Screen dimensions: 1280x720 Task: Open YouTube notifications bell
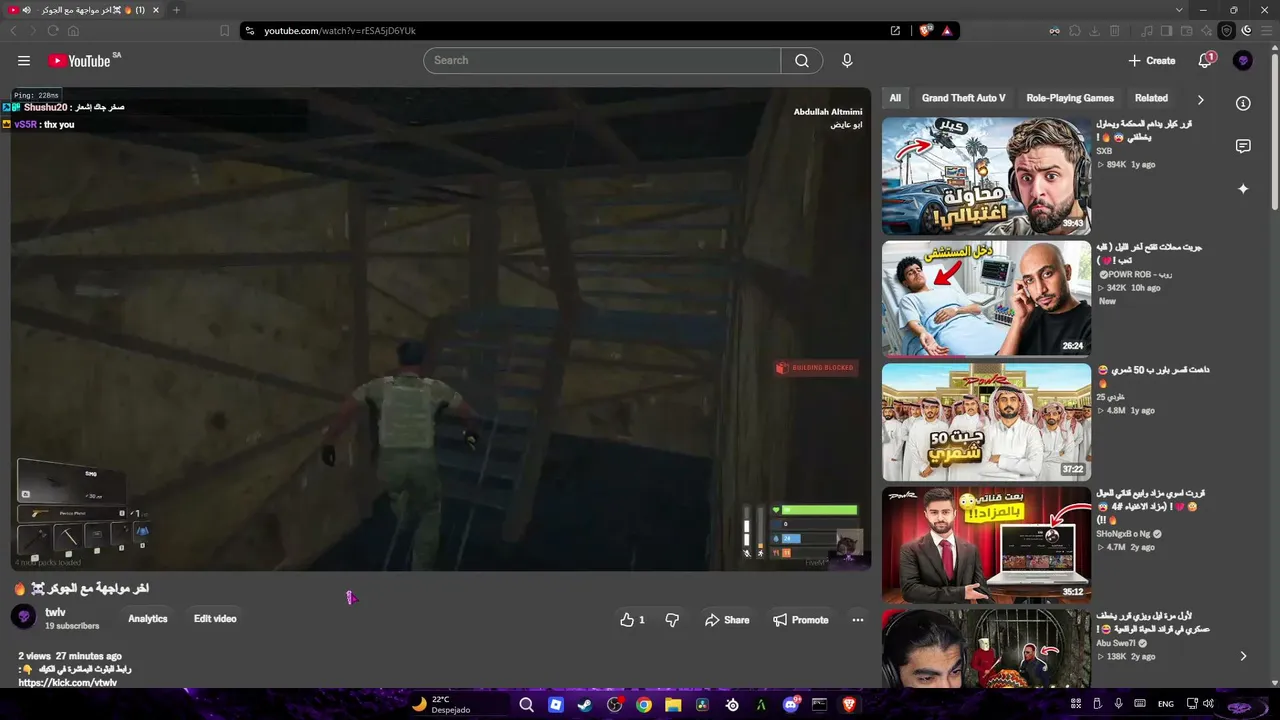[x=1205, y=61]
